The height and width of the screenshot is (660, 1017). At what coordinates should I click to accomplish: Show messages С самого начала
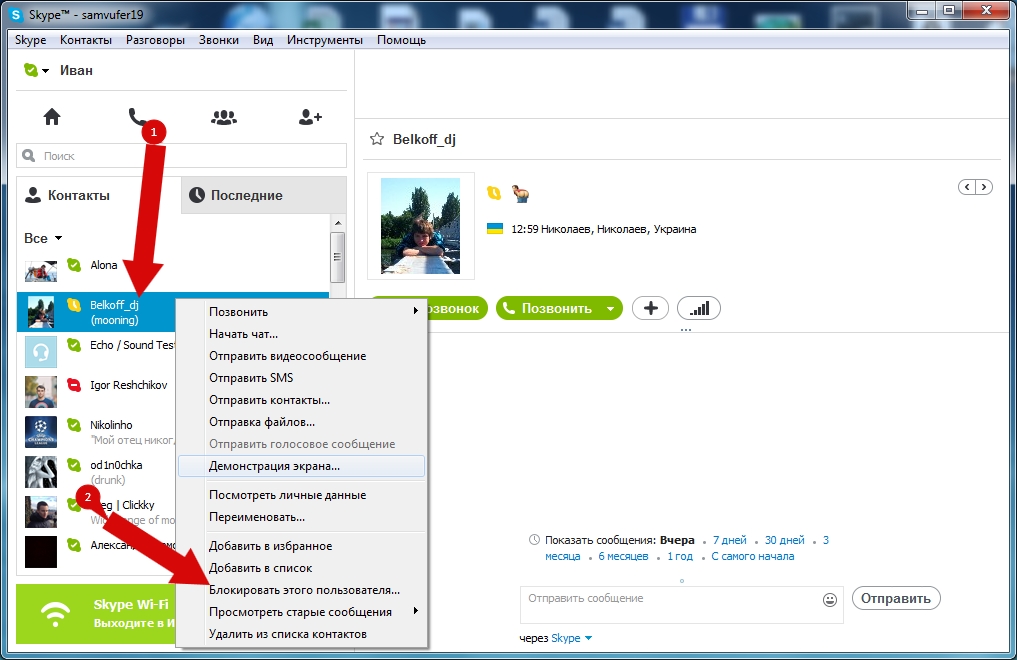(752, 556)
